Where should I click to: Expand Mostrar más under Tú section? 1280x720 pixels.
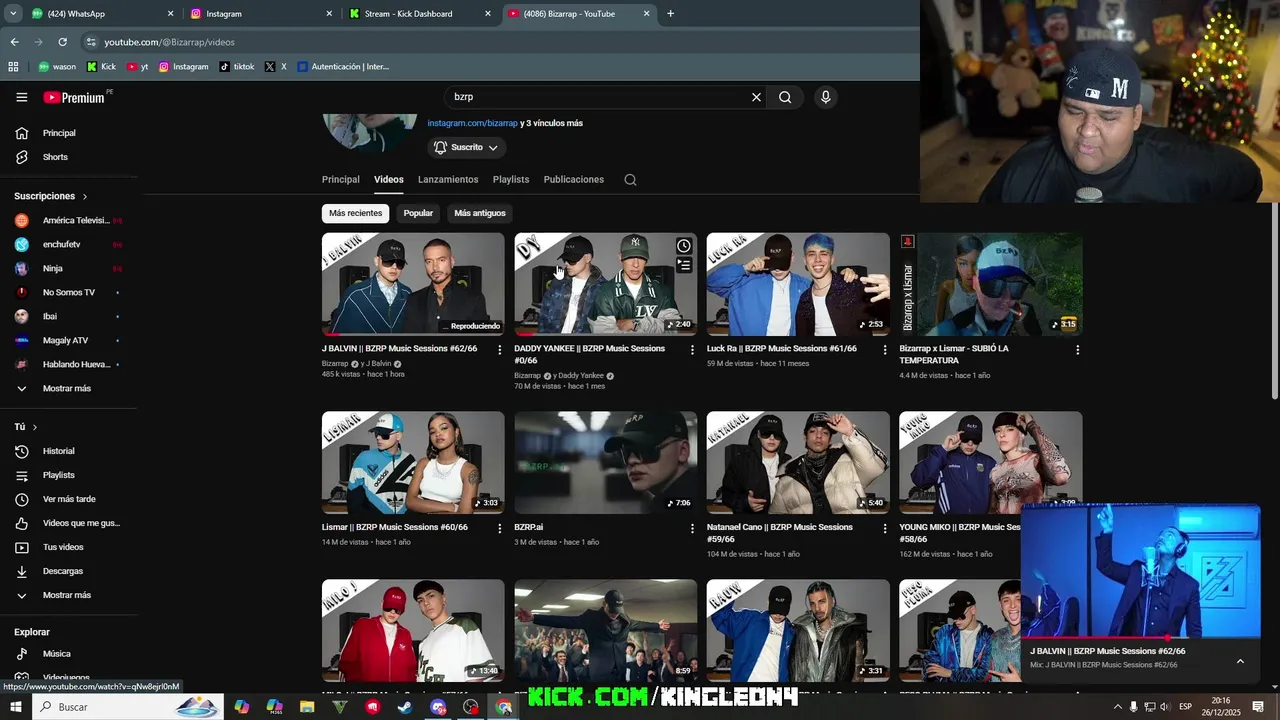pyautogui.click(x=68, y=595)
